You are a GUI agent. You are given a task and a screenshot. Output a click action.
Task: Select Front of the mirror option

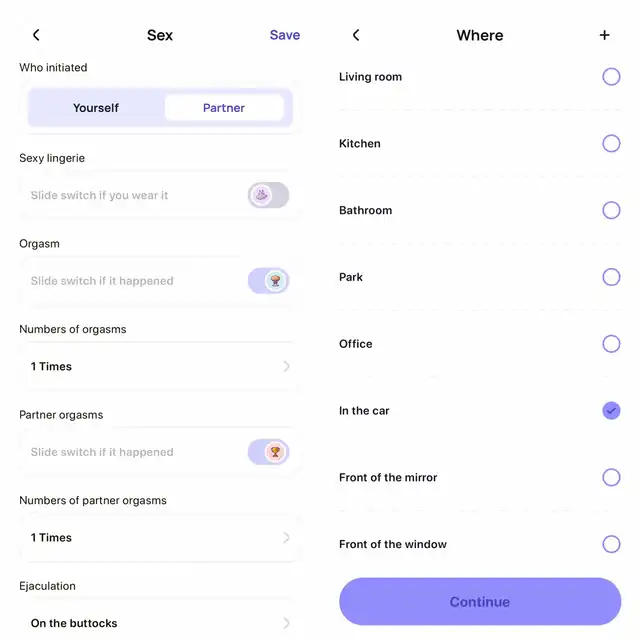611,477
